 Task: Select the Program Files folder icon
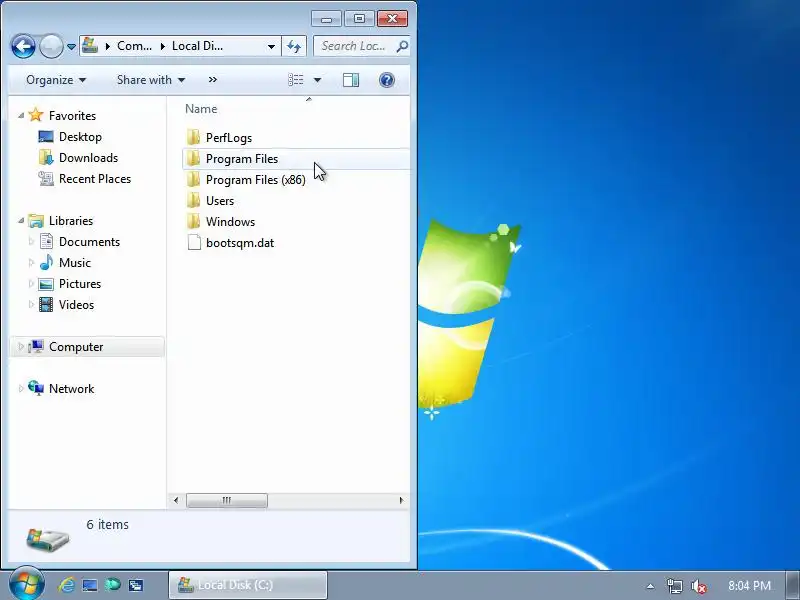(193, 158)
